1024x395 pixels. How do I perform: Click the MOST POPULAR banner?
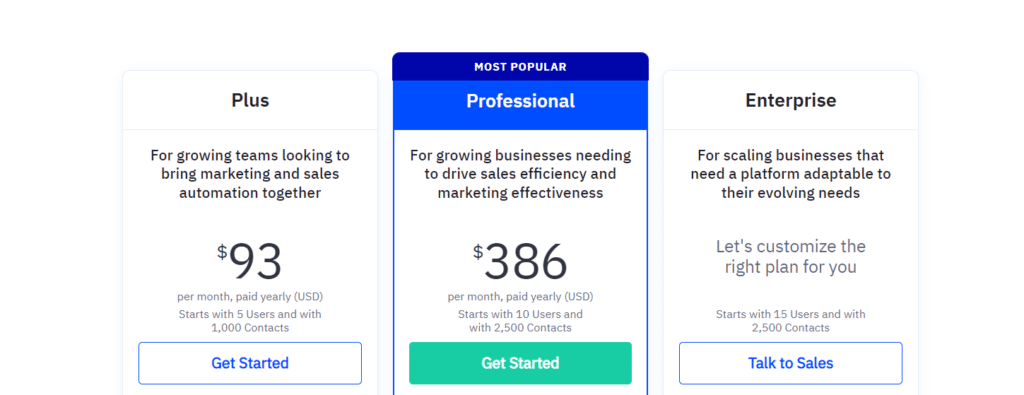[x=520, y=67]
